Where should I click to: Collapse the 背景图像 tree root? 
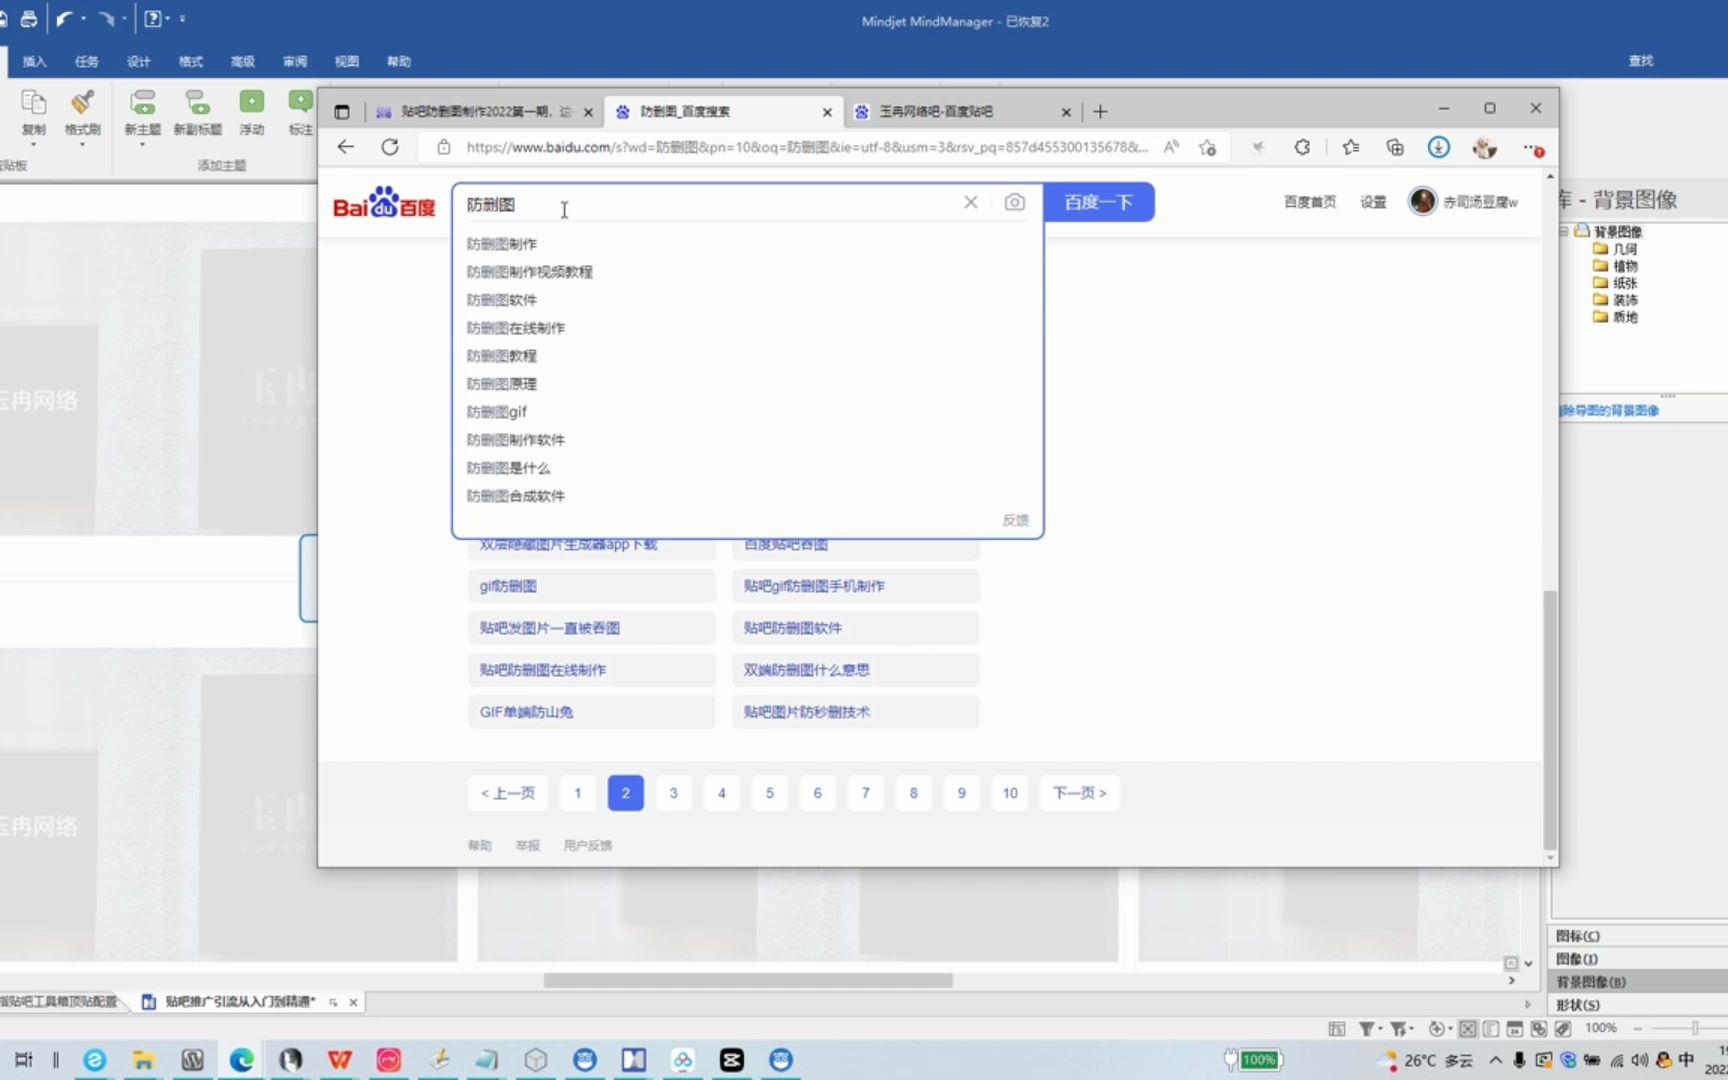1563,231
